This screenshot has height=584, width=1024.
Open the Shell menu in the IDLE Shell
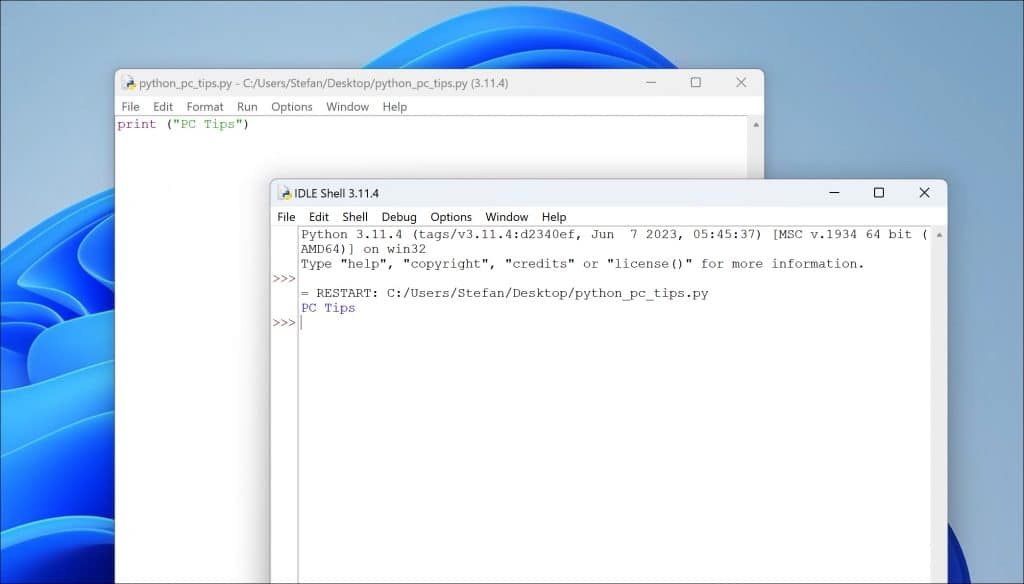(x=355, y=217)
